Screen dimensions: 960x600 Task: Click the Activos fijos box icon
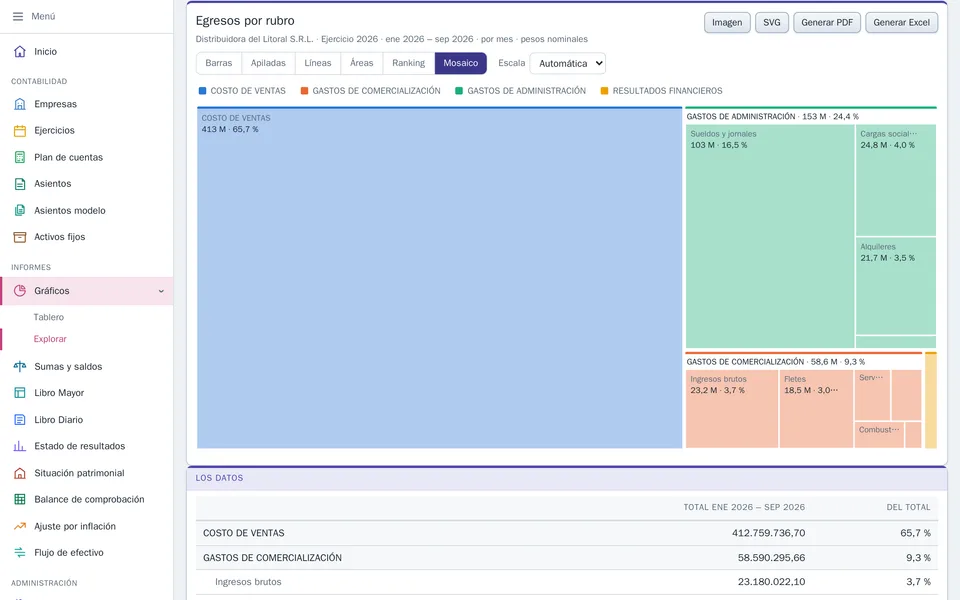[20, 237]
